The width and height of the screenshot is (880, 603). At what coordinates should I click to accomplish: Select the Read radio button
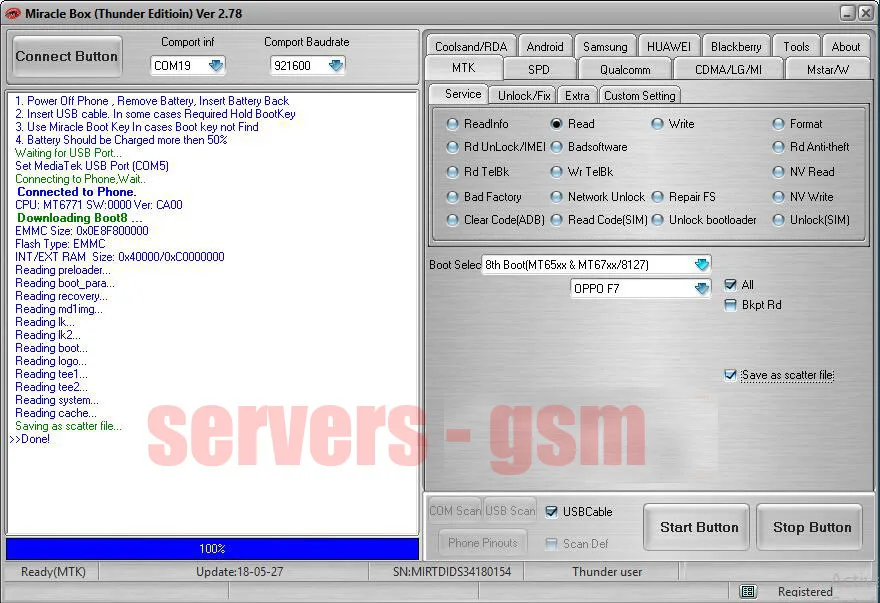[556, 124]
